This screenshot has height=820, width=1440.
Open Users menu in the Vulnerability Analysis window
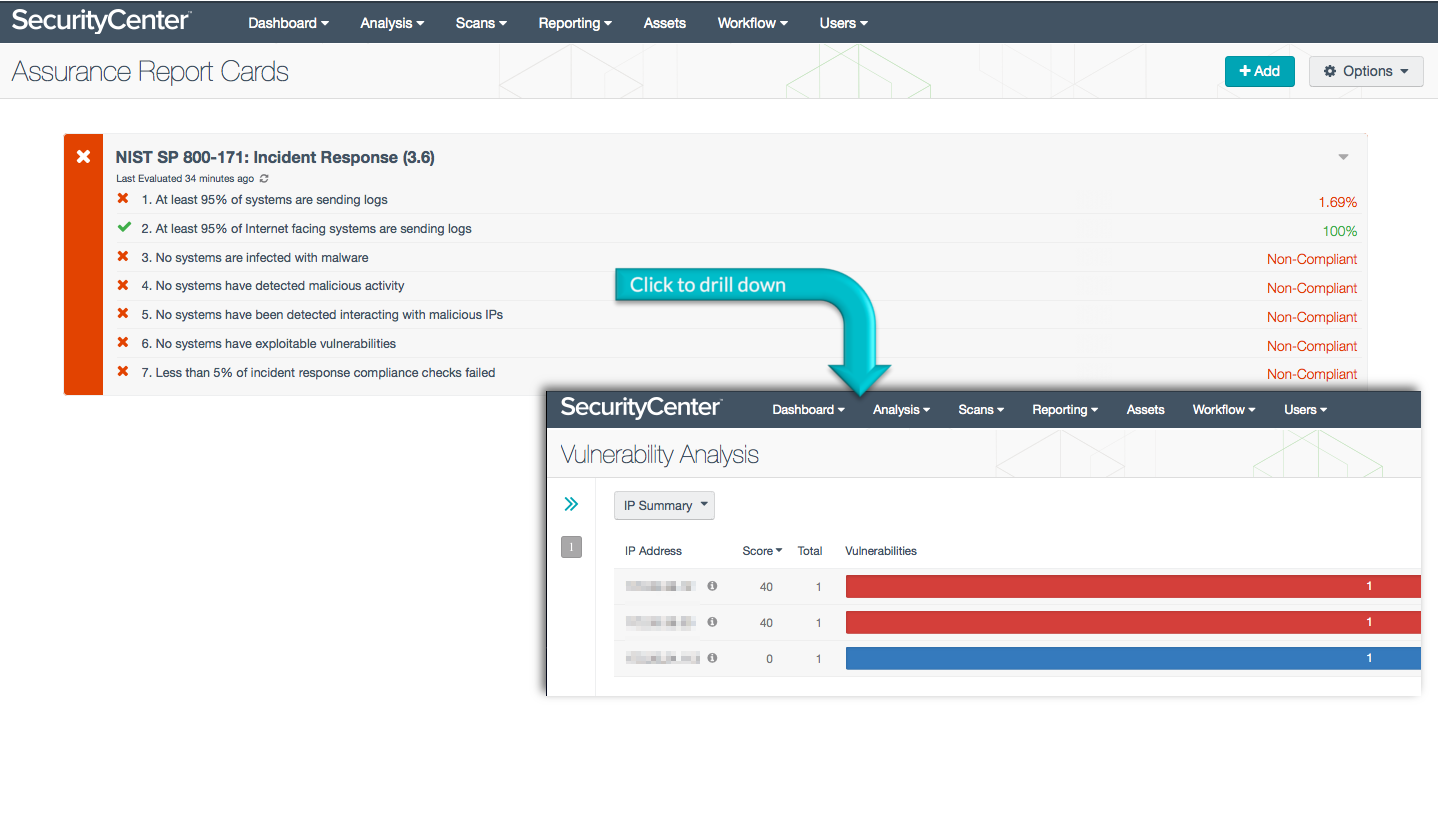point(1306,410)
